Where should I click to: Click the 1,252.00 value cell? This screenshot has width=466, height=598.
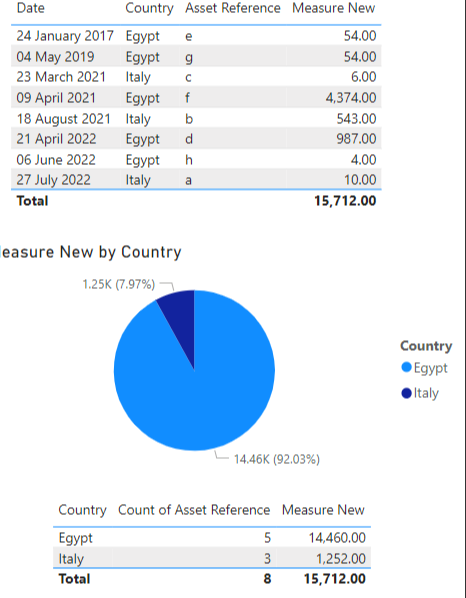coord(341,559)
